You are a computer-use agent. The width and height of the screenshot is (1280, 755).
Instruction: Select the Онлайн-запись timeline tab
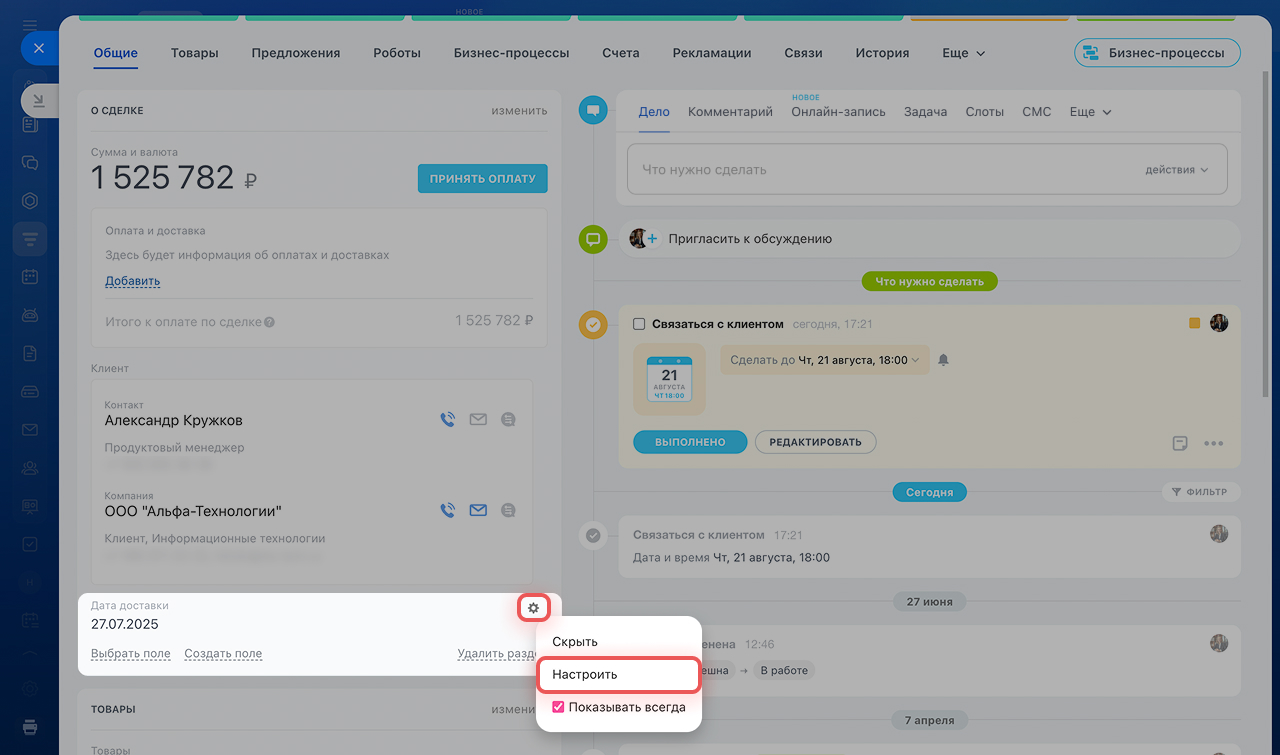[838, 112]
